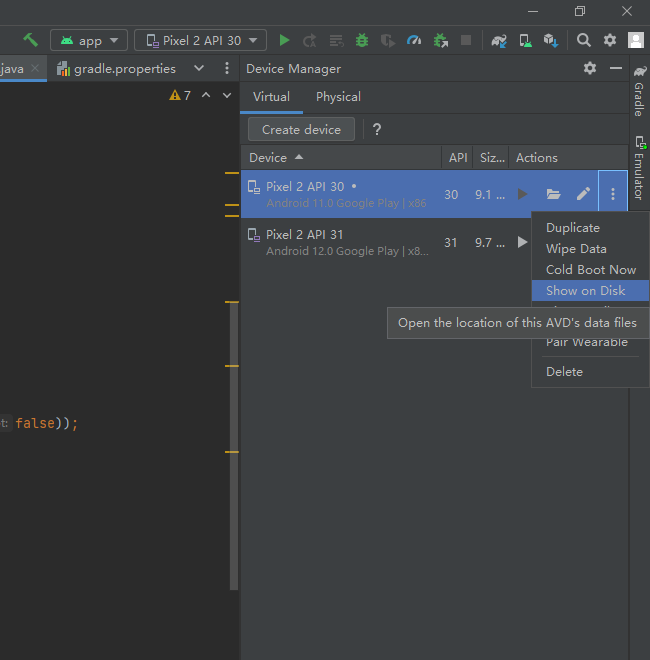Click the magnifier Search Everywhere icon

[584, 40]
